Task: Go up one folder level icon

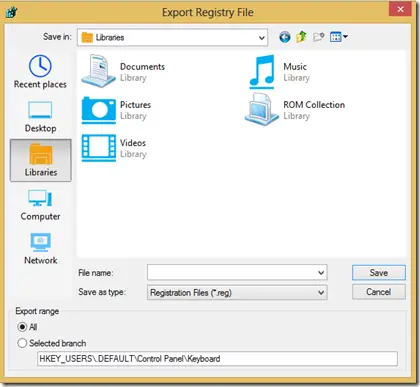Action: [301, 37]
